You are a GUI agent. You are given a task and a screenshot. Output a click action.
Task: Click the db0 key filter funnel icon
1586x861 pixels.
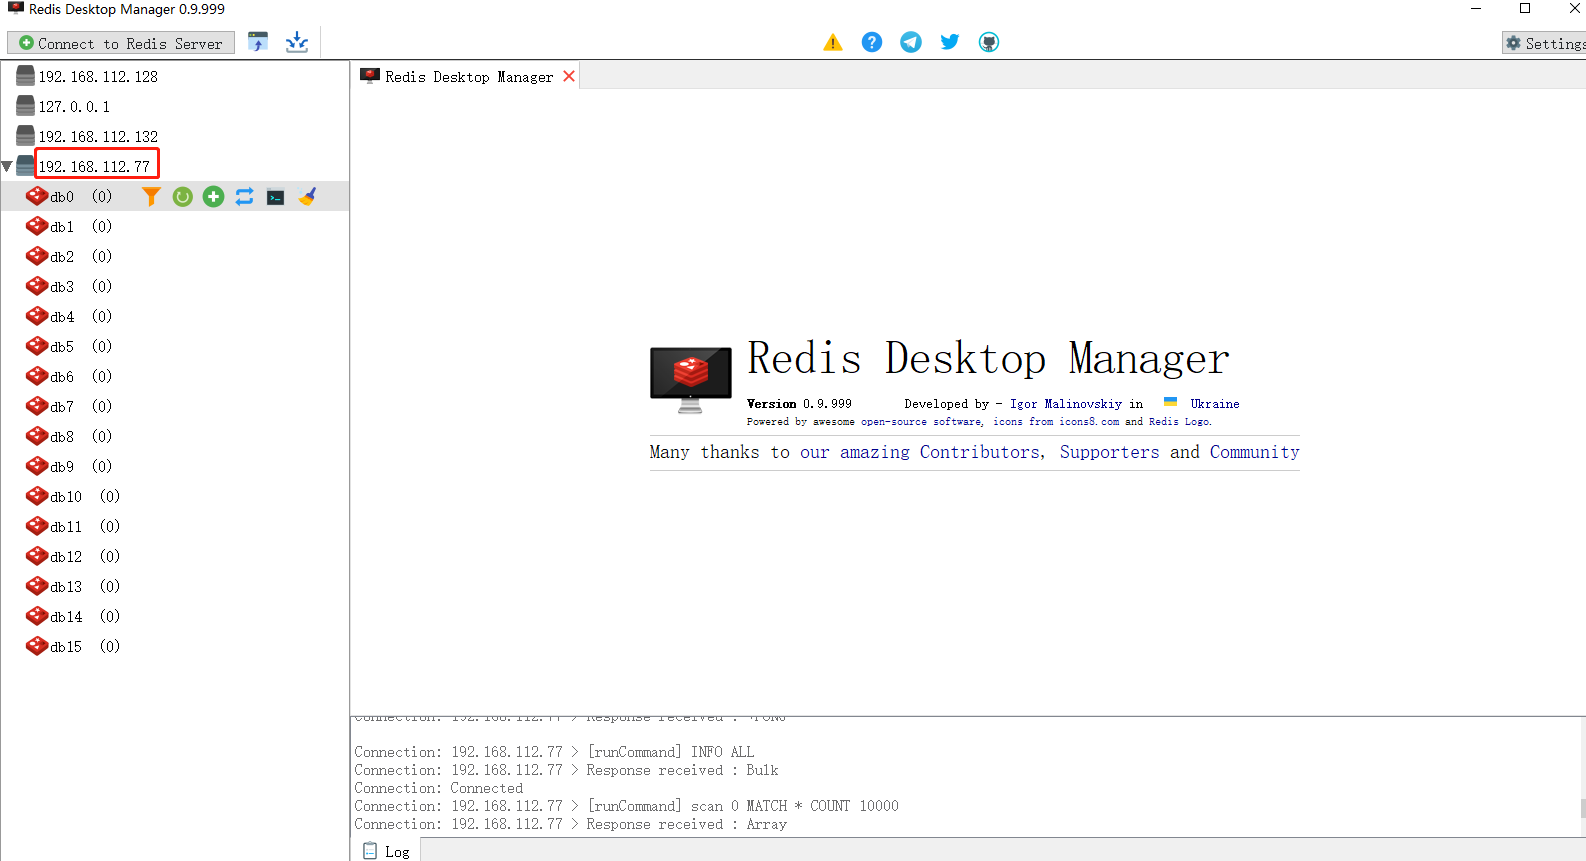151,196
